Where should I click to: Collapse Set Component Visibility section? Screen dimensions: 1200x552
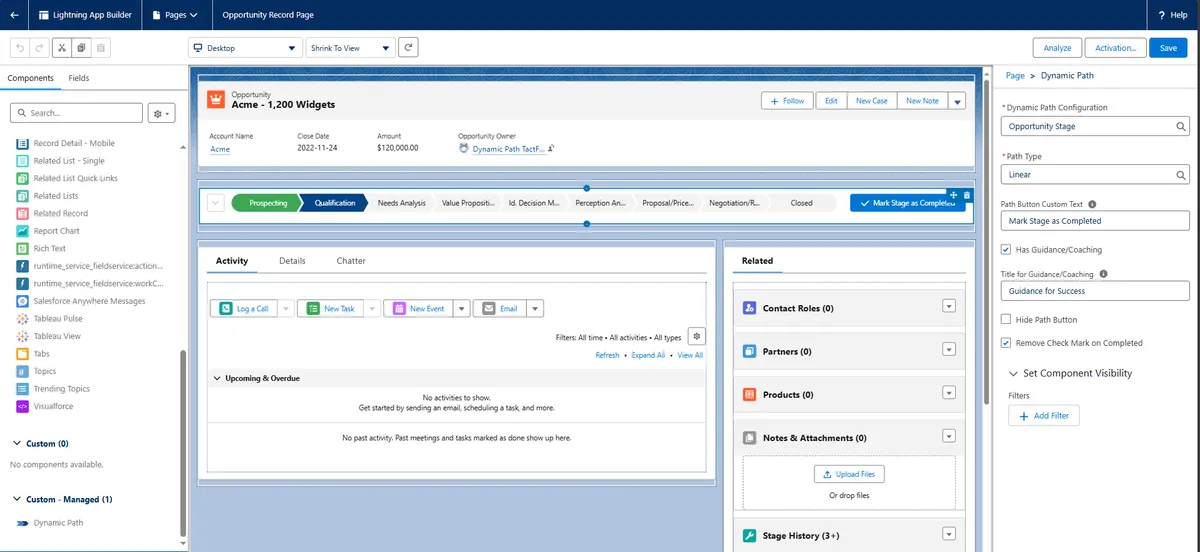[x=1014, y=373]
